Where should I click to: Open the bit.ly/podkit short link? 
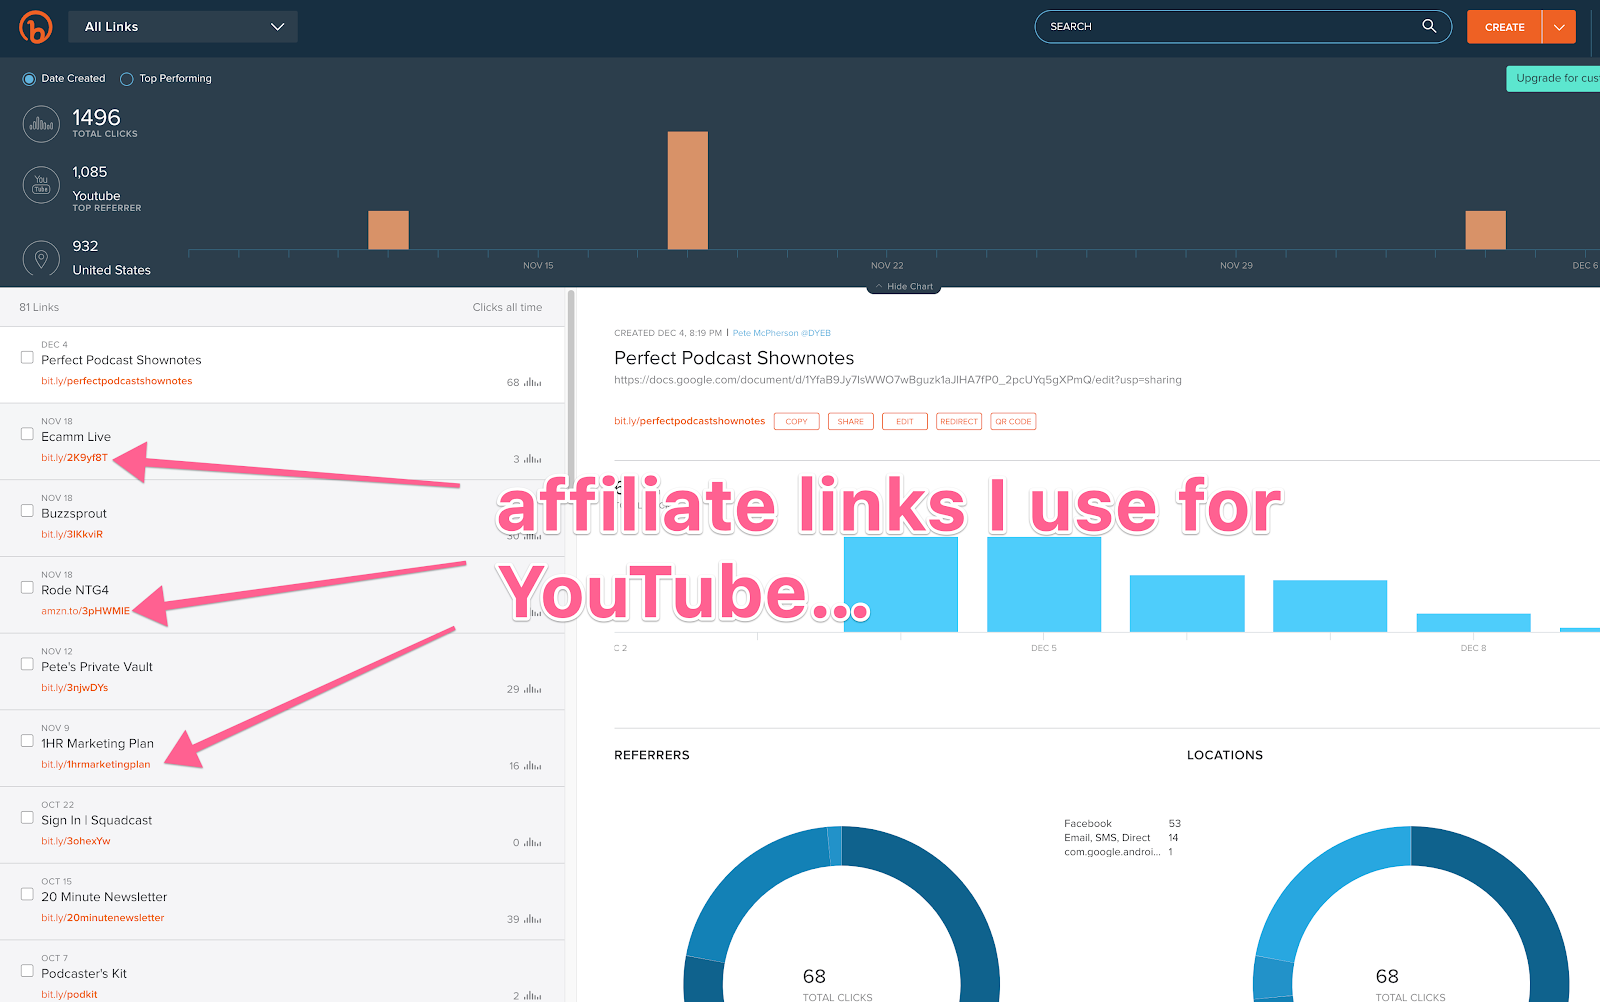[69, 995]
